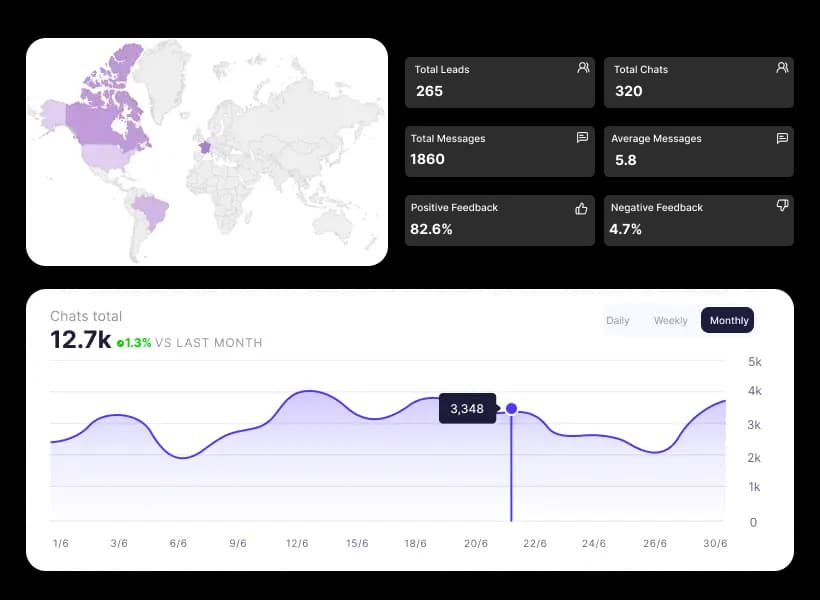Click the Average Messages chat bubble icon

782,137
